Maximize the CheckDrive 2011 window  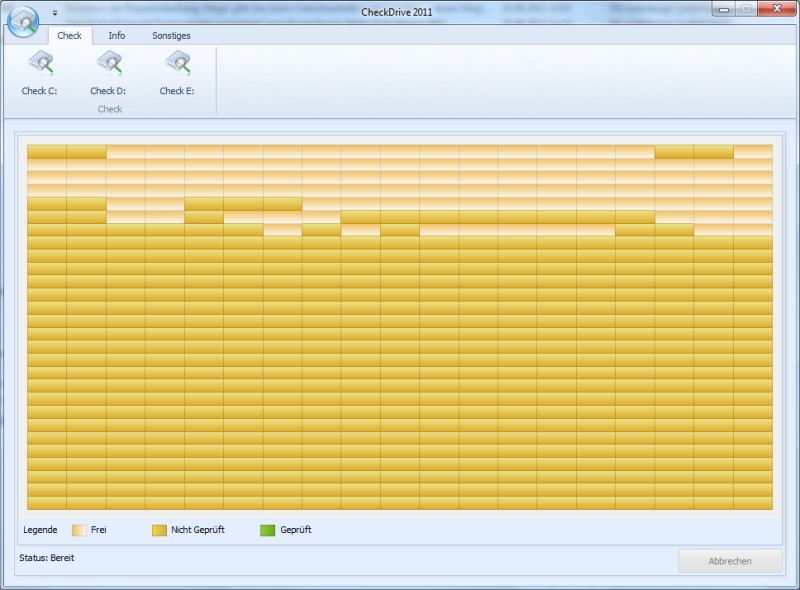[x=746, y=8]
